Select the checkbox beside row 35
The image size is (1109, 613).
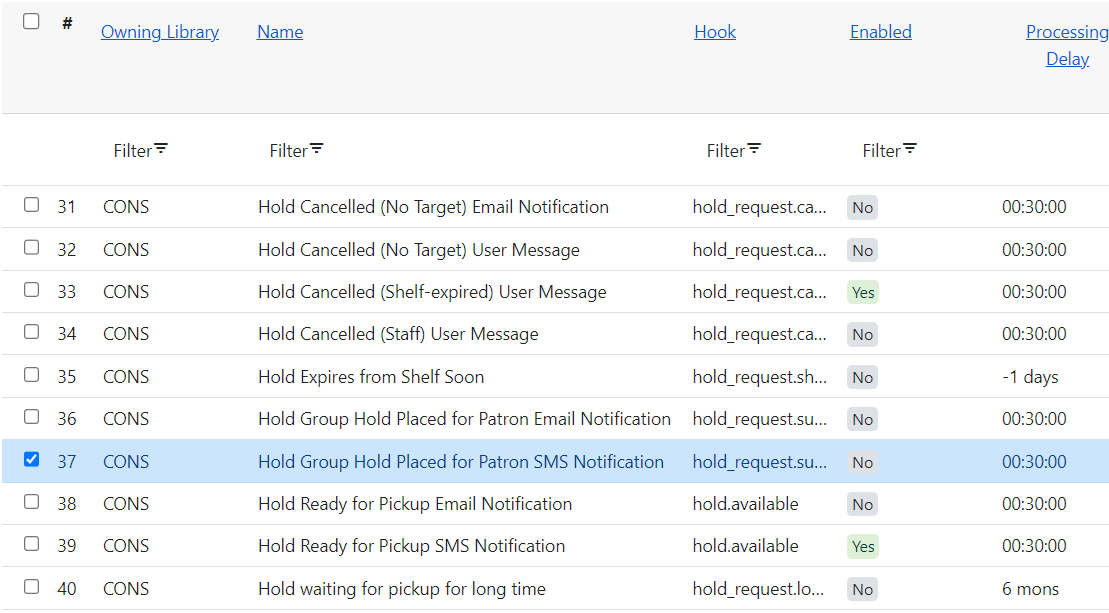tap(31, 376)
